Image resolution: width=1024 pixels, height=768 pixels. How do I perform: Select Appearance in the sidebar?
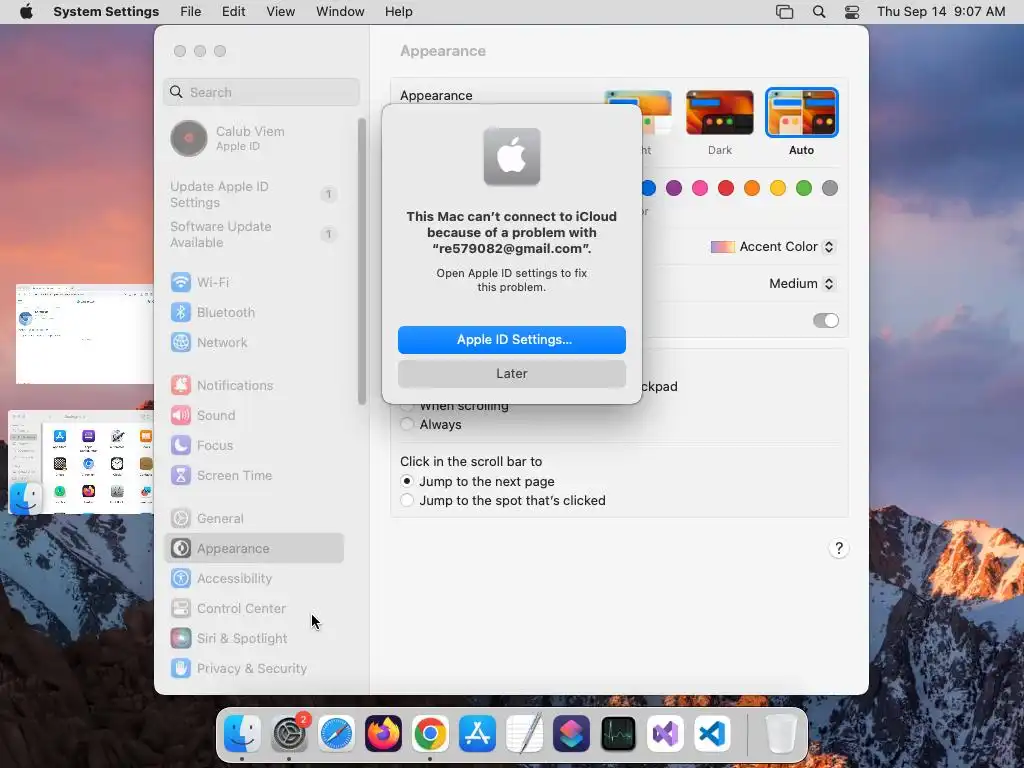(x=253, y=549)
